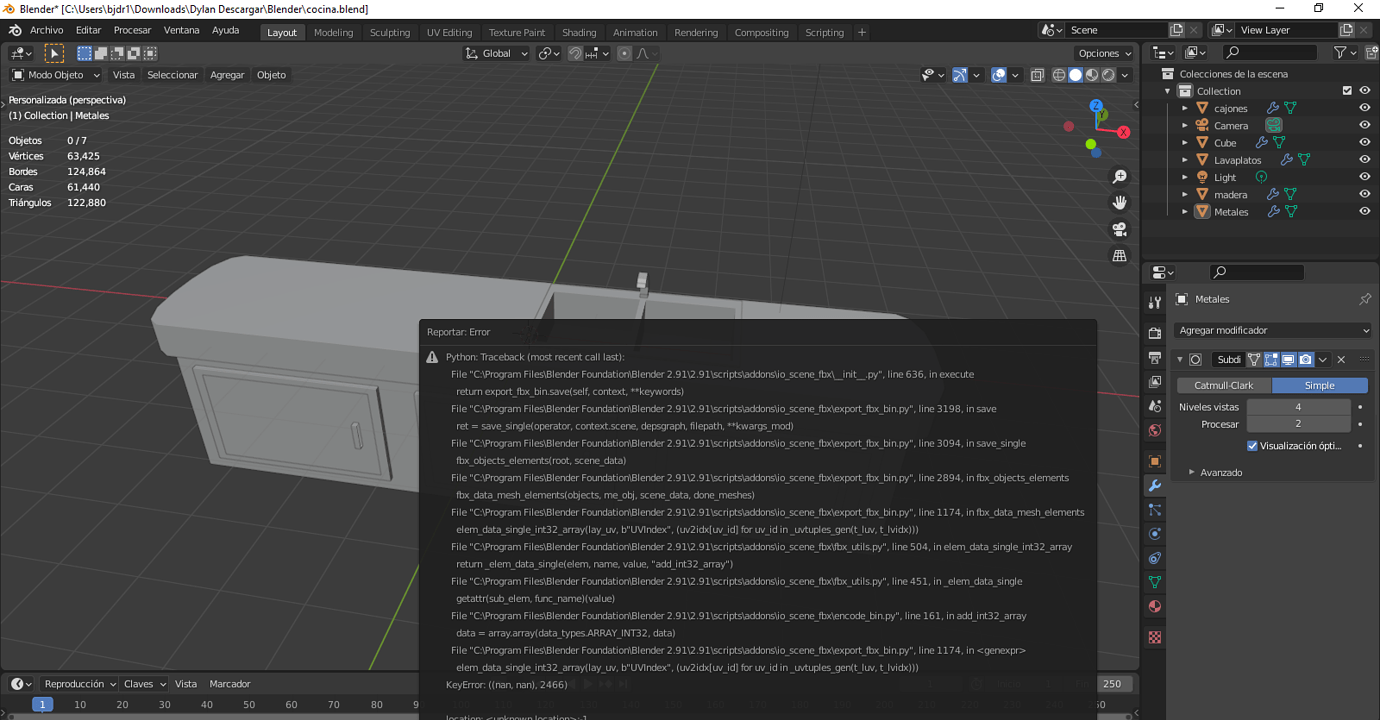Screen dimensions: 1380x720
Task: Collapse the Collection tree node
Action: pos(1167,91)
